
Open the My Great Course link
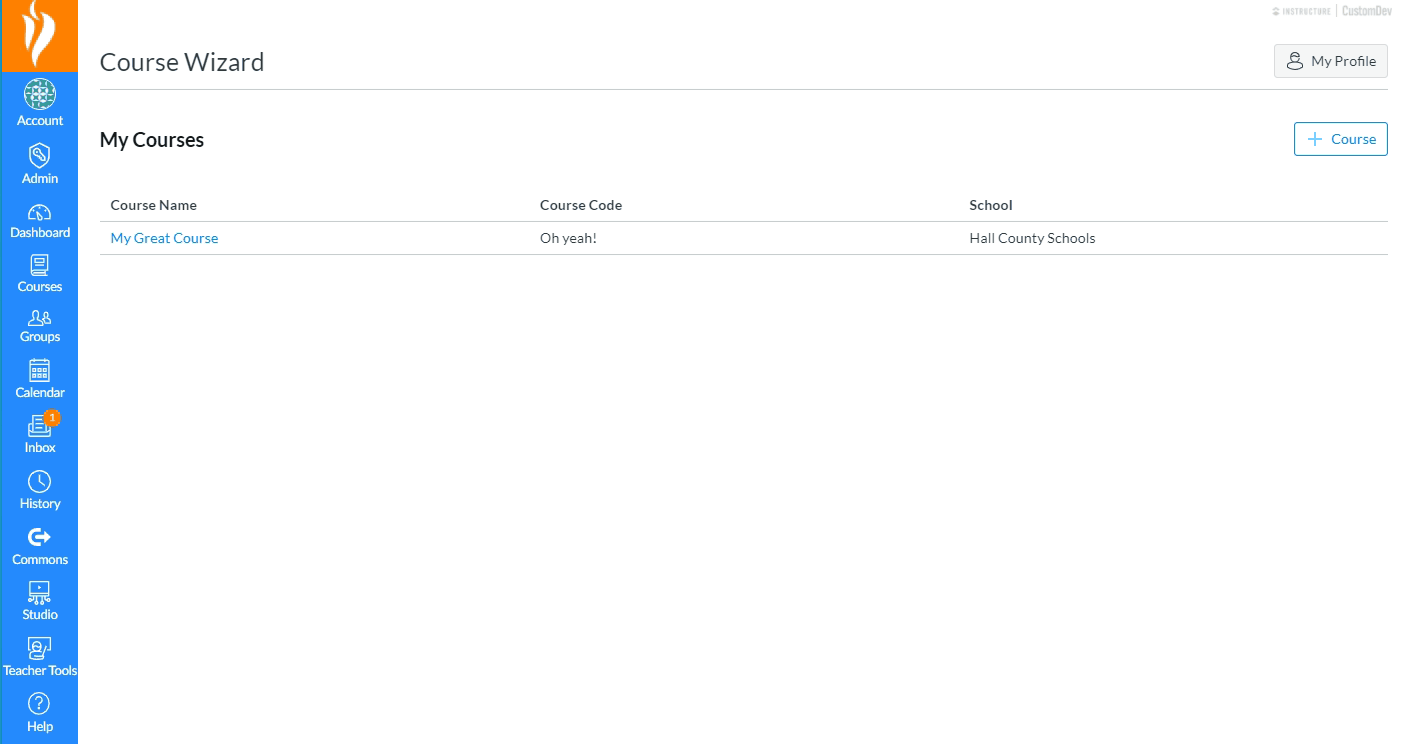coord(164,238)
